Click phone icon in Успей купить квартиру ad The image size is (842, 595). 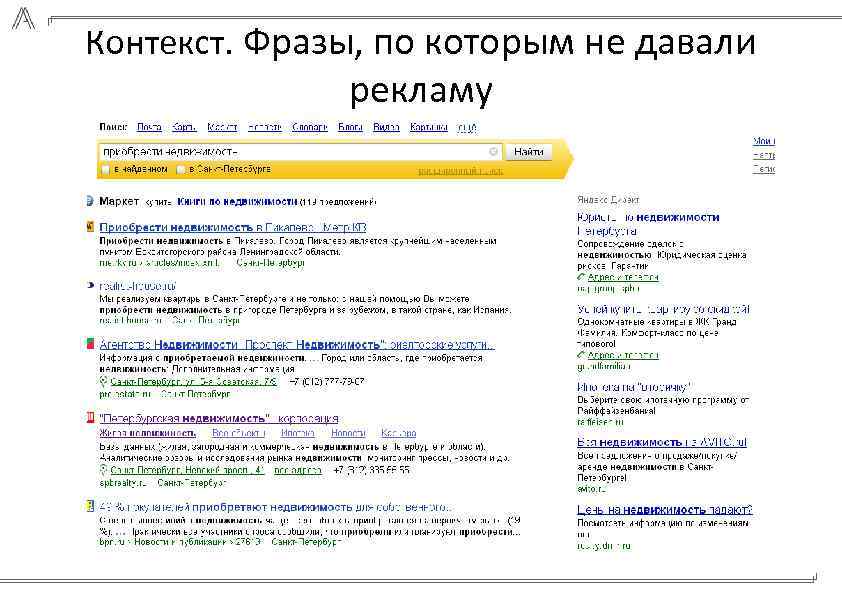[581, 355]
